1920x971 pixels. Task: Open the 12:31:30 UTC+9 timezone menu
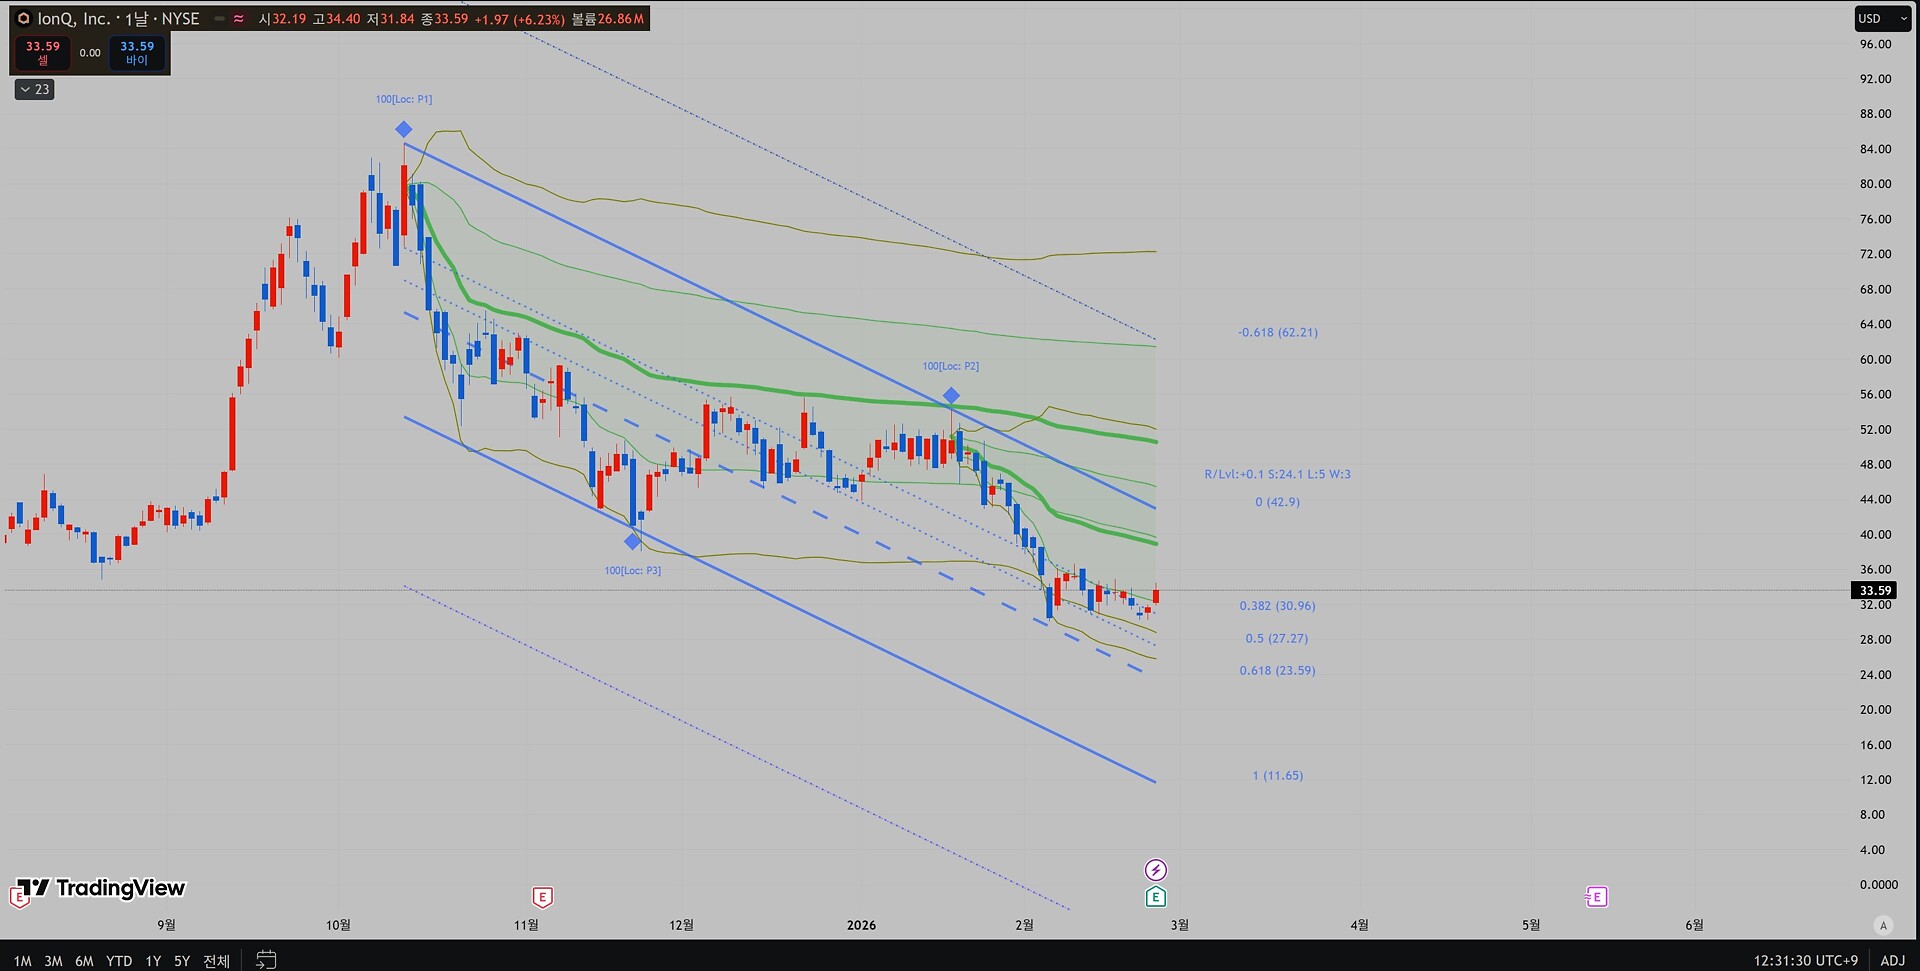click(1805, 960)
